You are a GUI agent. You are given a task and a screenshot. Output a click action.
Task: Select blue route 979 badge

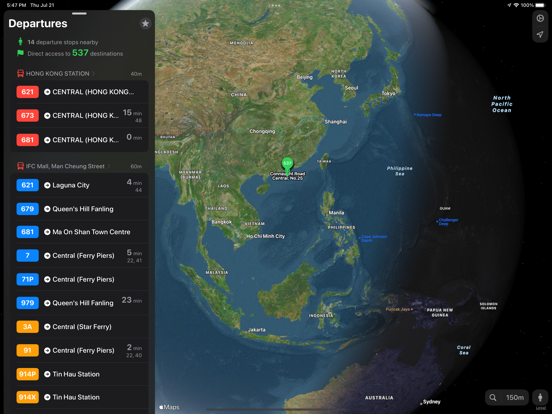27,303
